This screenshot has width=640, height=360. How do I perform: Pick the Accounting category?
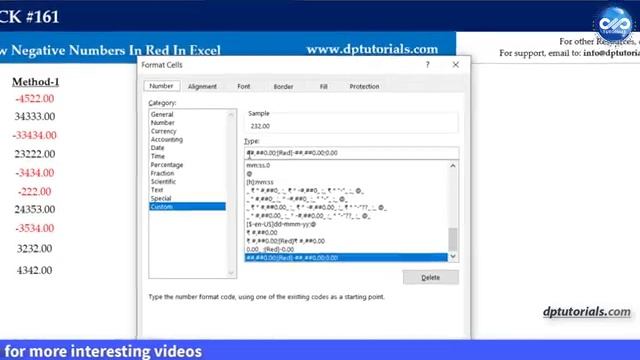[x=167, y=140]
